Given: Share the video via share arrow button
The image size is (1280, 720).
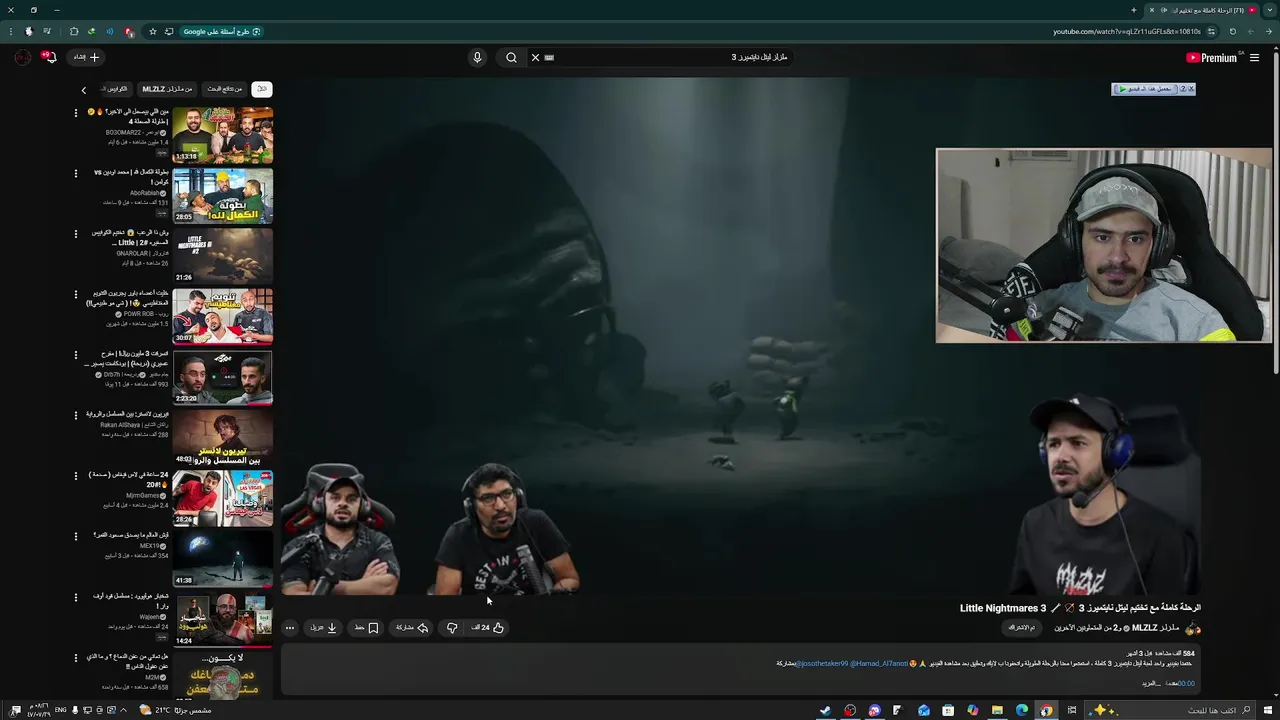Looking at the screenshot, I should point(412,628).
